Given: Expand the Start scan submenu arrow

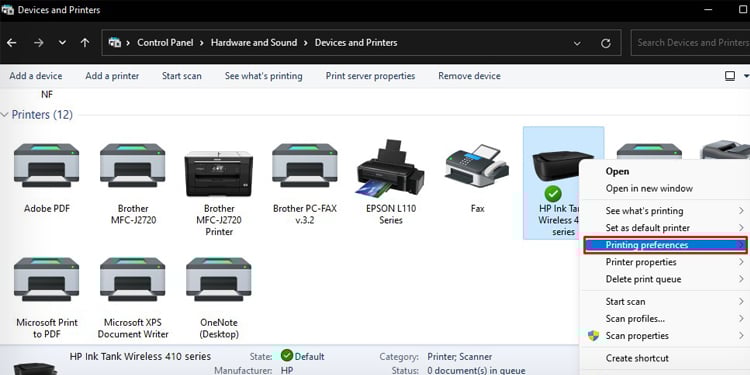Looking at the screenshot, I should pyautogui.click(x=741, y=302).
